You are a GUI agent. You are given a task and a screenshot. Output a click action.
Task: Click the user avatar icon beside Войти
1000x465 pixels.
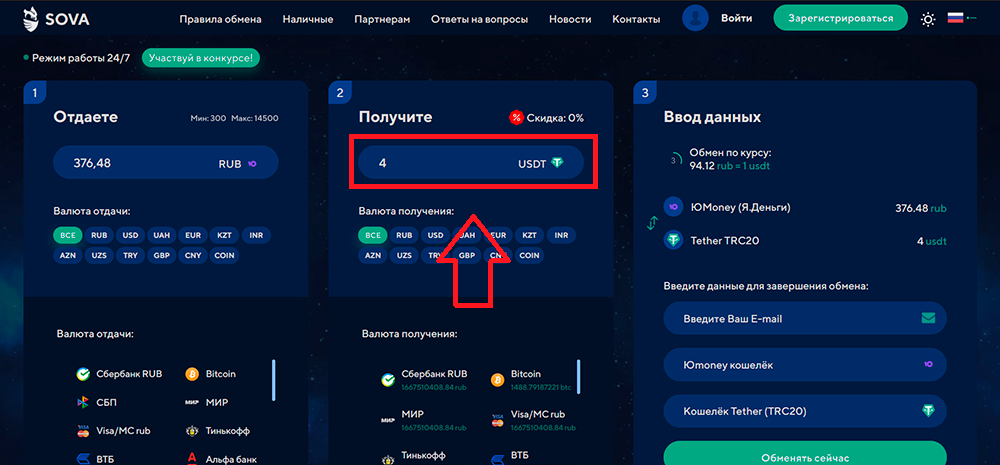point(696,18)
